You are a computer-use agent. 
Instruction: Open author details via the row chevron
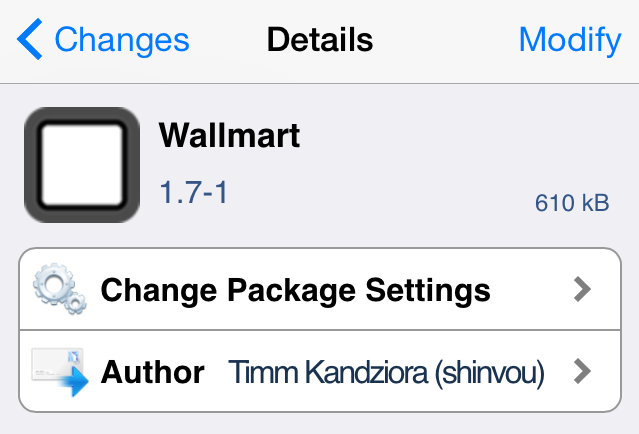[583, 373]
